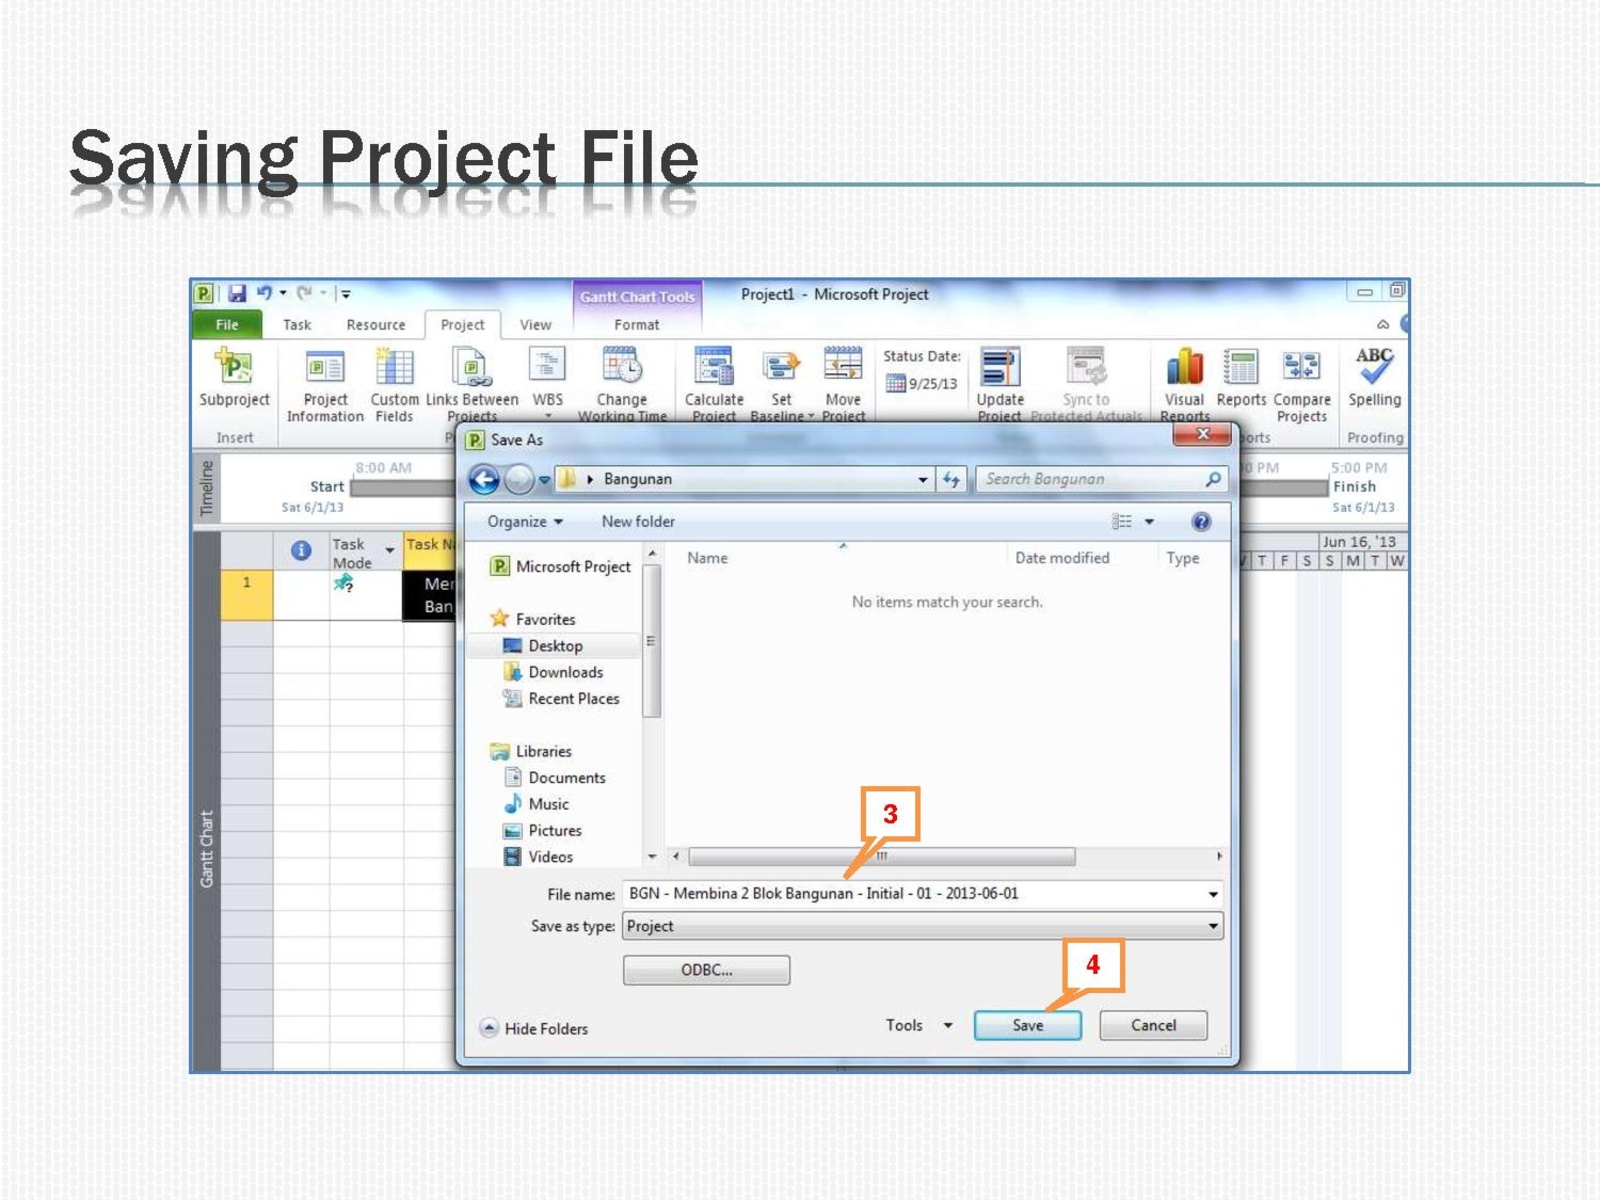Click the task indicator info column icon
Viewport: 1600px width, 1200px height.
click(x=301, y=550)
